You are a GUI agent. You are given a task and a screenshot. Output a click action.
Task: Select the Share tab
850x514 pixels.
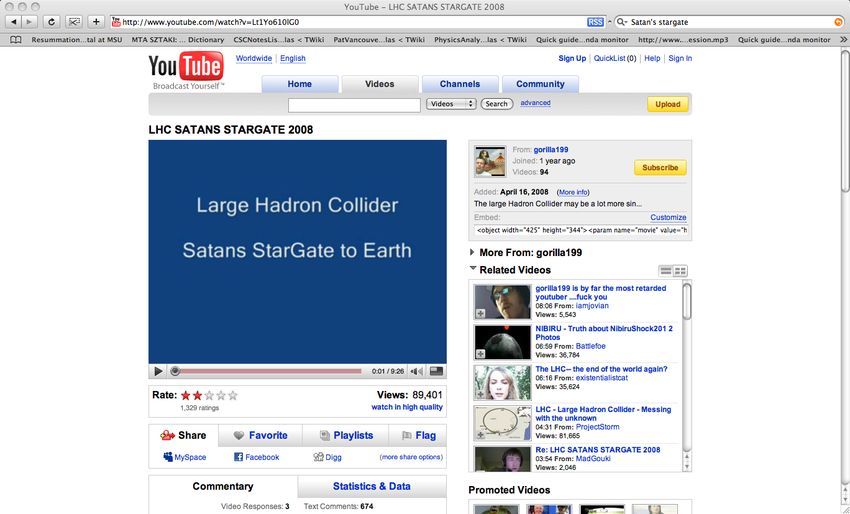coord(184,435)
